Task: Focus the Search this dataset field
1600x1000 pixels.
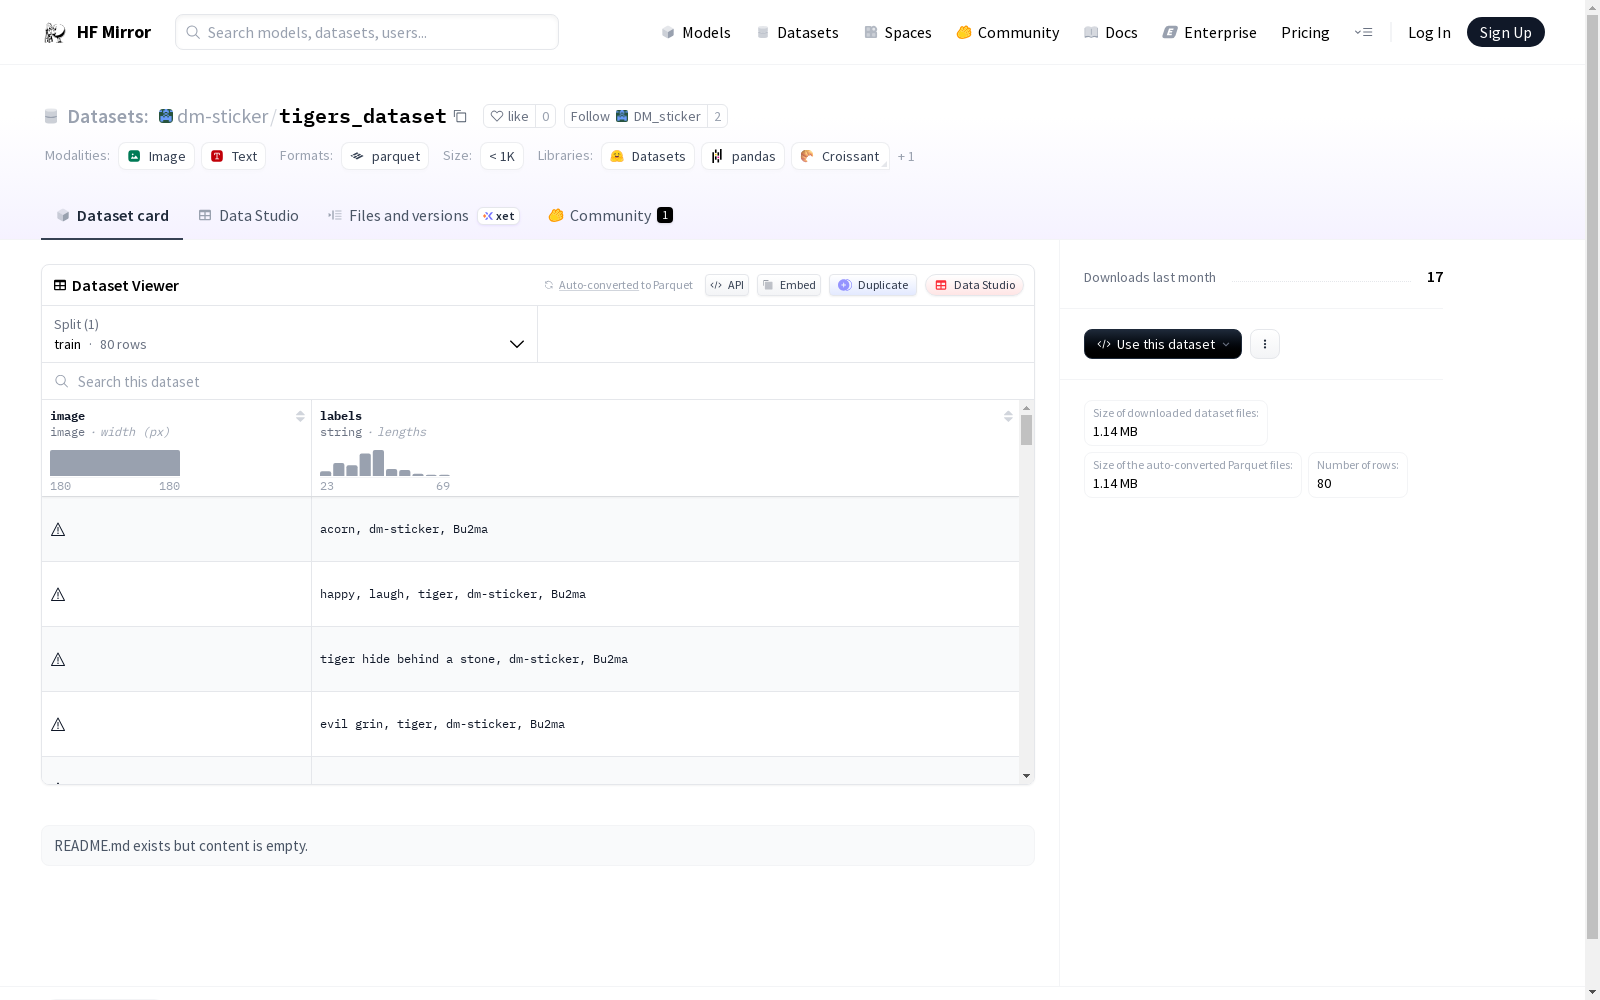Action: tap(538, 382)
